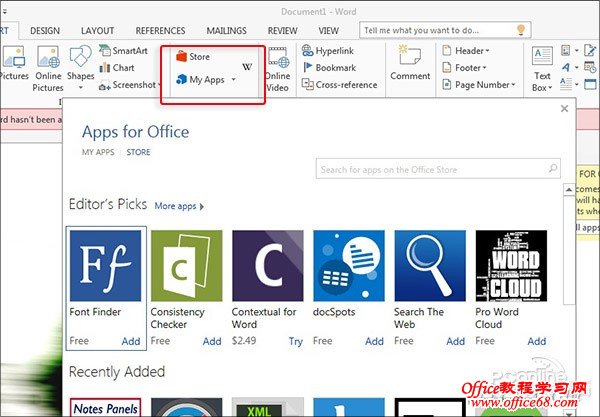Image resolution: width=600 pixels, height=417 pixels.
Task: Switch to the REFERENCES ribbon tab
Action: click(160, 31)
